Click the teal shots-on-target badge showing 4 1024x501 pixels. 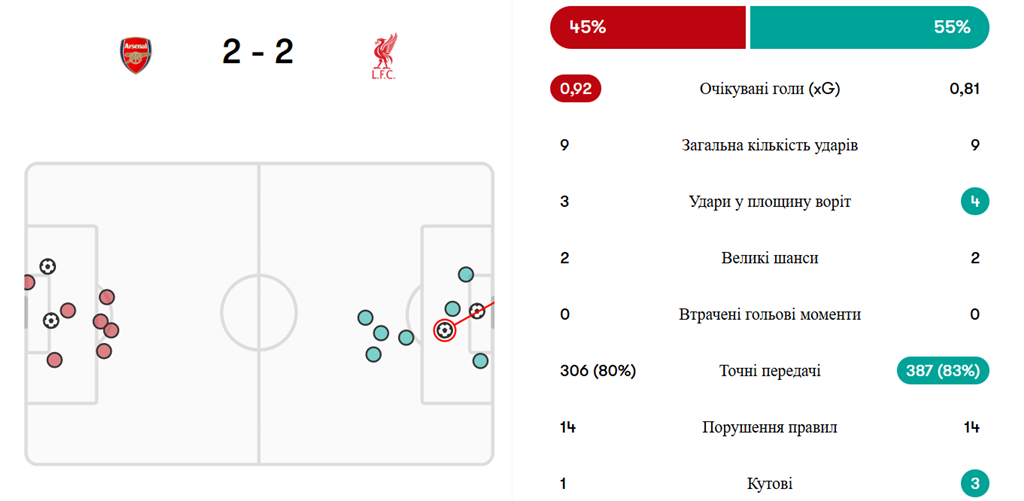click(x=974, y=202)
